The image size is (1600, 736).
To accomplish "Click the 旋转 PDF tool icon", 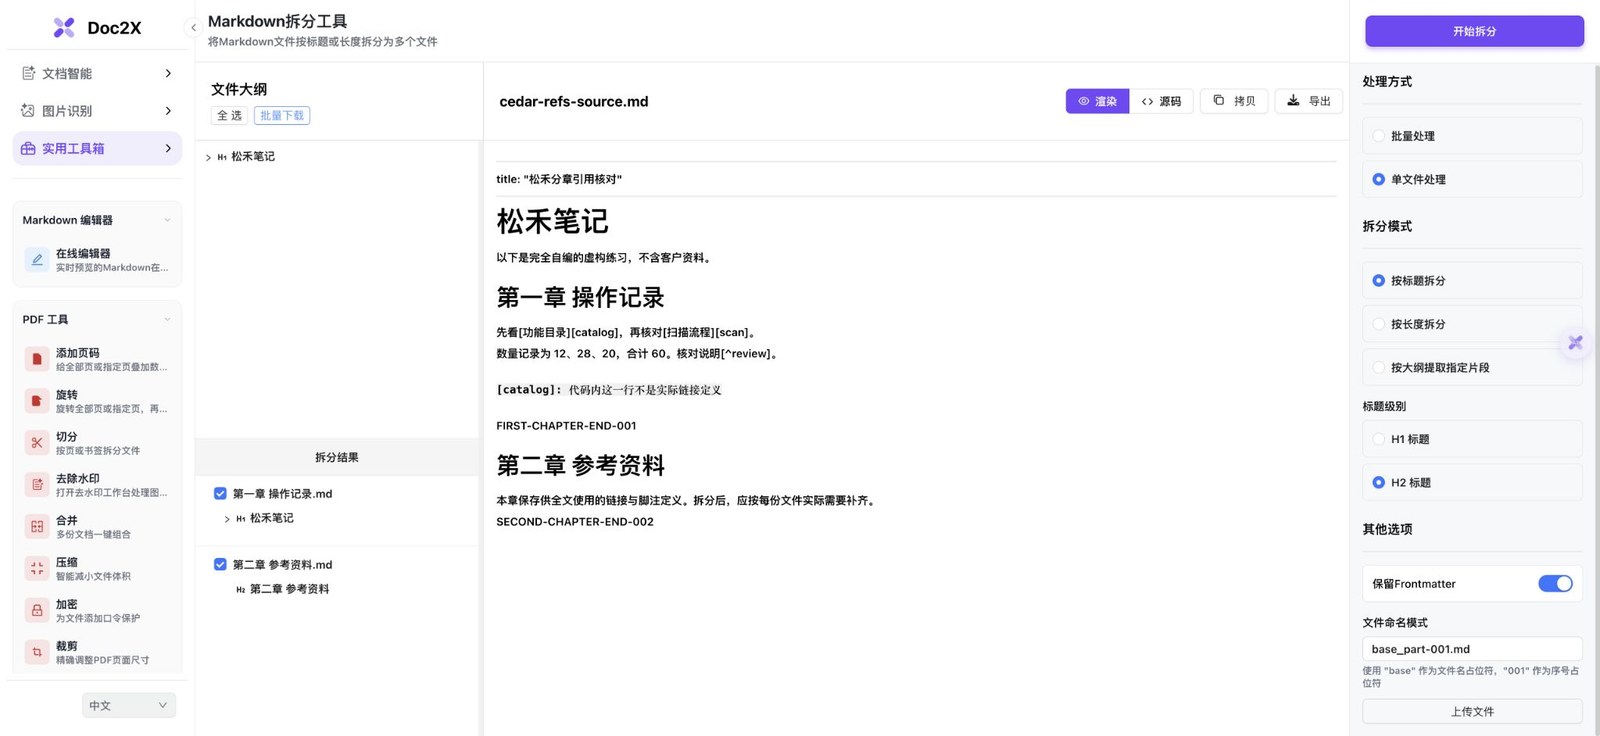I will [37, 401].
